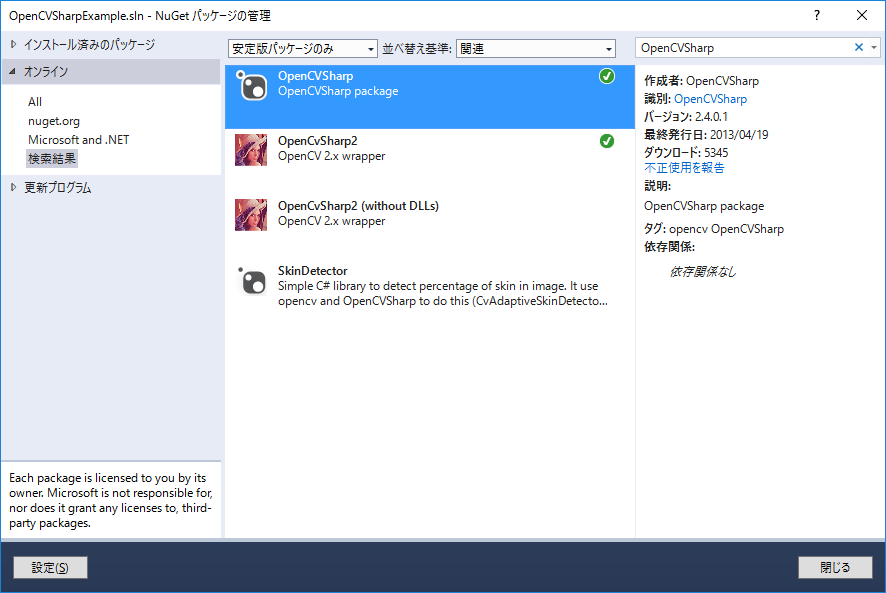886x593 pixels.
Task: Select the OpenCvSharp2 package title
Action: click(x=318, y=141)
